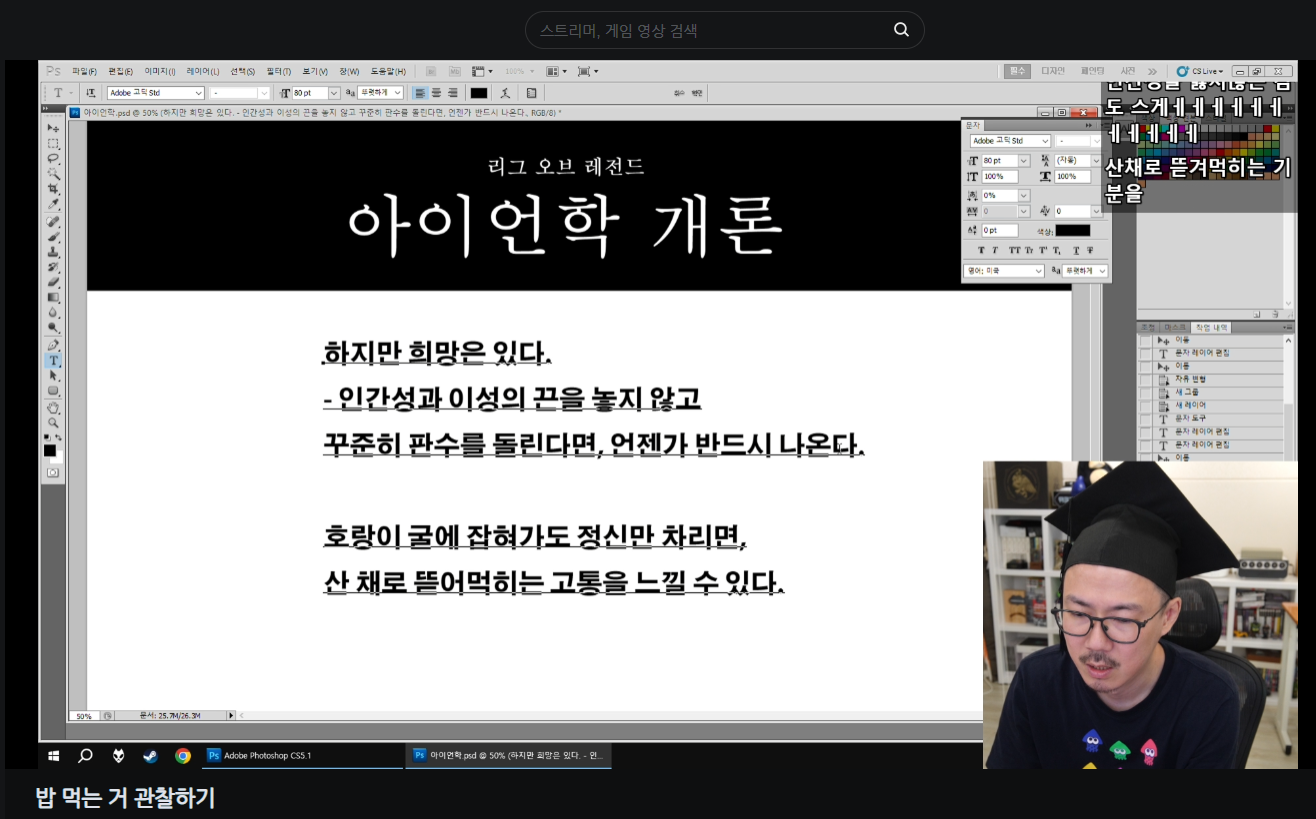Toggle Superscript in Character panel
Viewport: 1316px width, 819px height.
point(1043,250)
